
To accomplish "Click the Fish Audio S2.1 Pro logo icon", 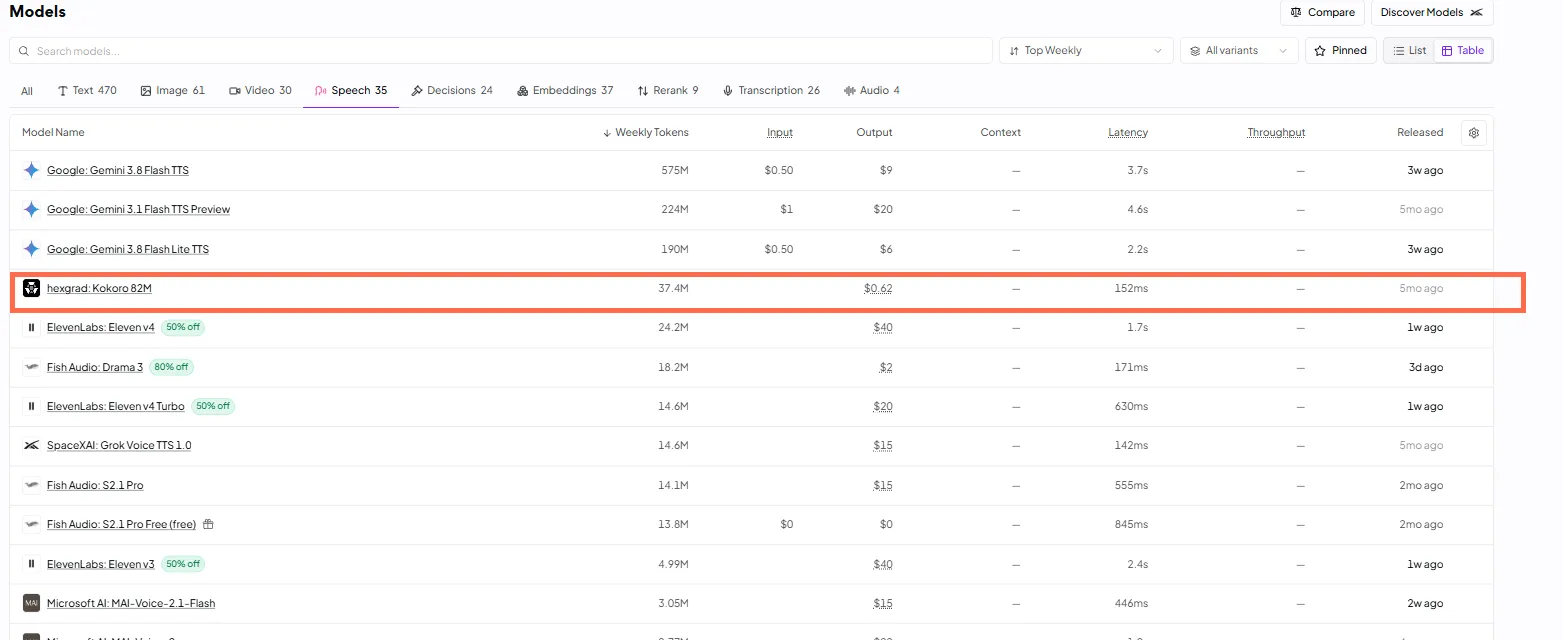I will pos(31,485).
